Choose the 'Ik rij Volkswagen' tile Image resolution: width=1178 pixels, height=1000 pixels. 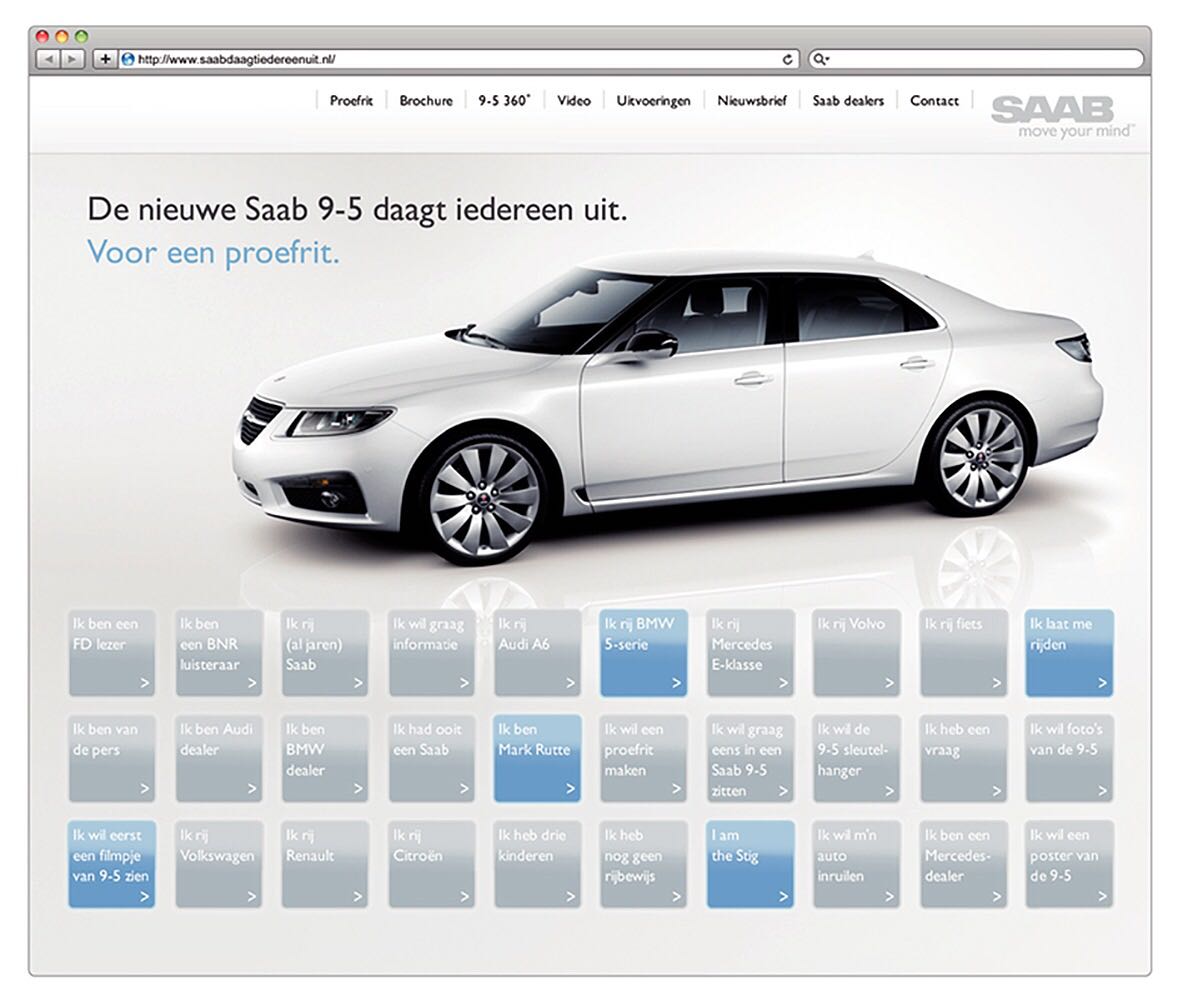click(219, 864)
